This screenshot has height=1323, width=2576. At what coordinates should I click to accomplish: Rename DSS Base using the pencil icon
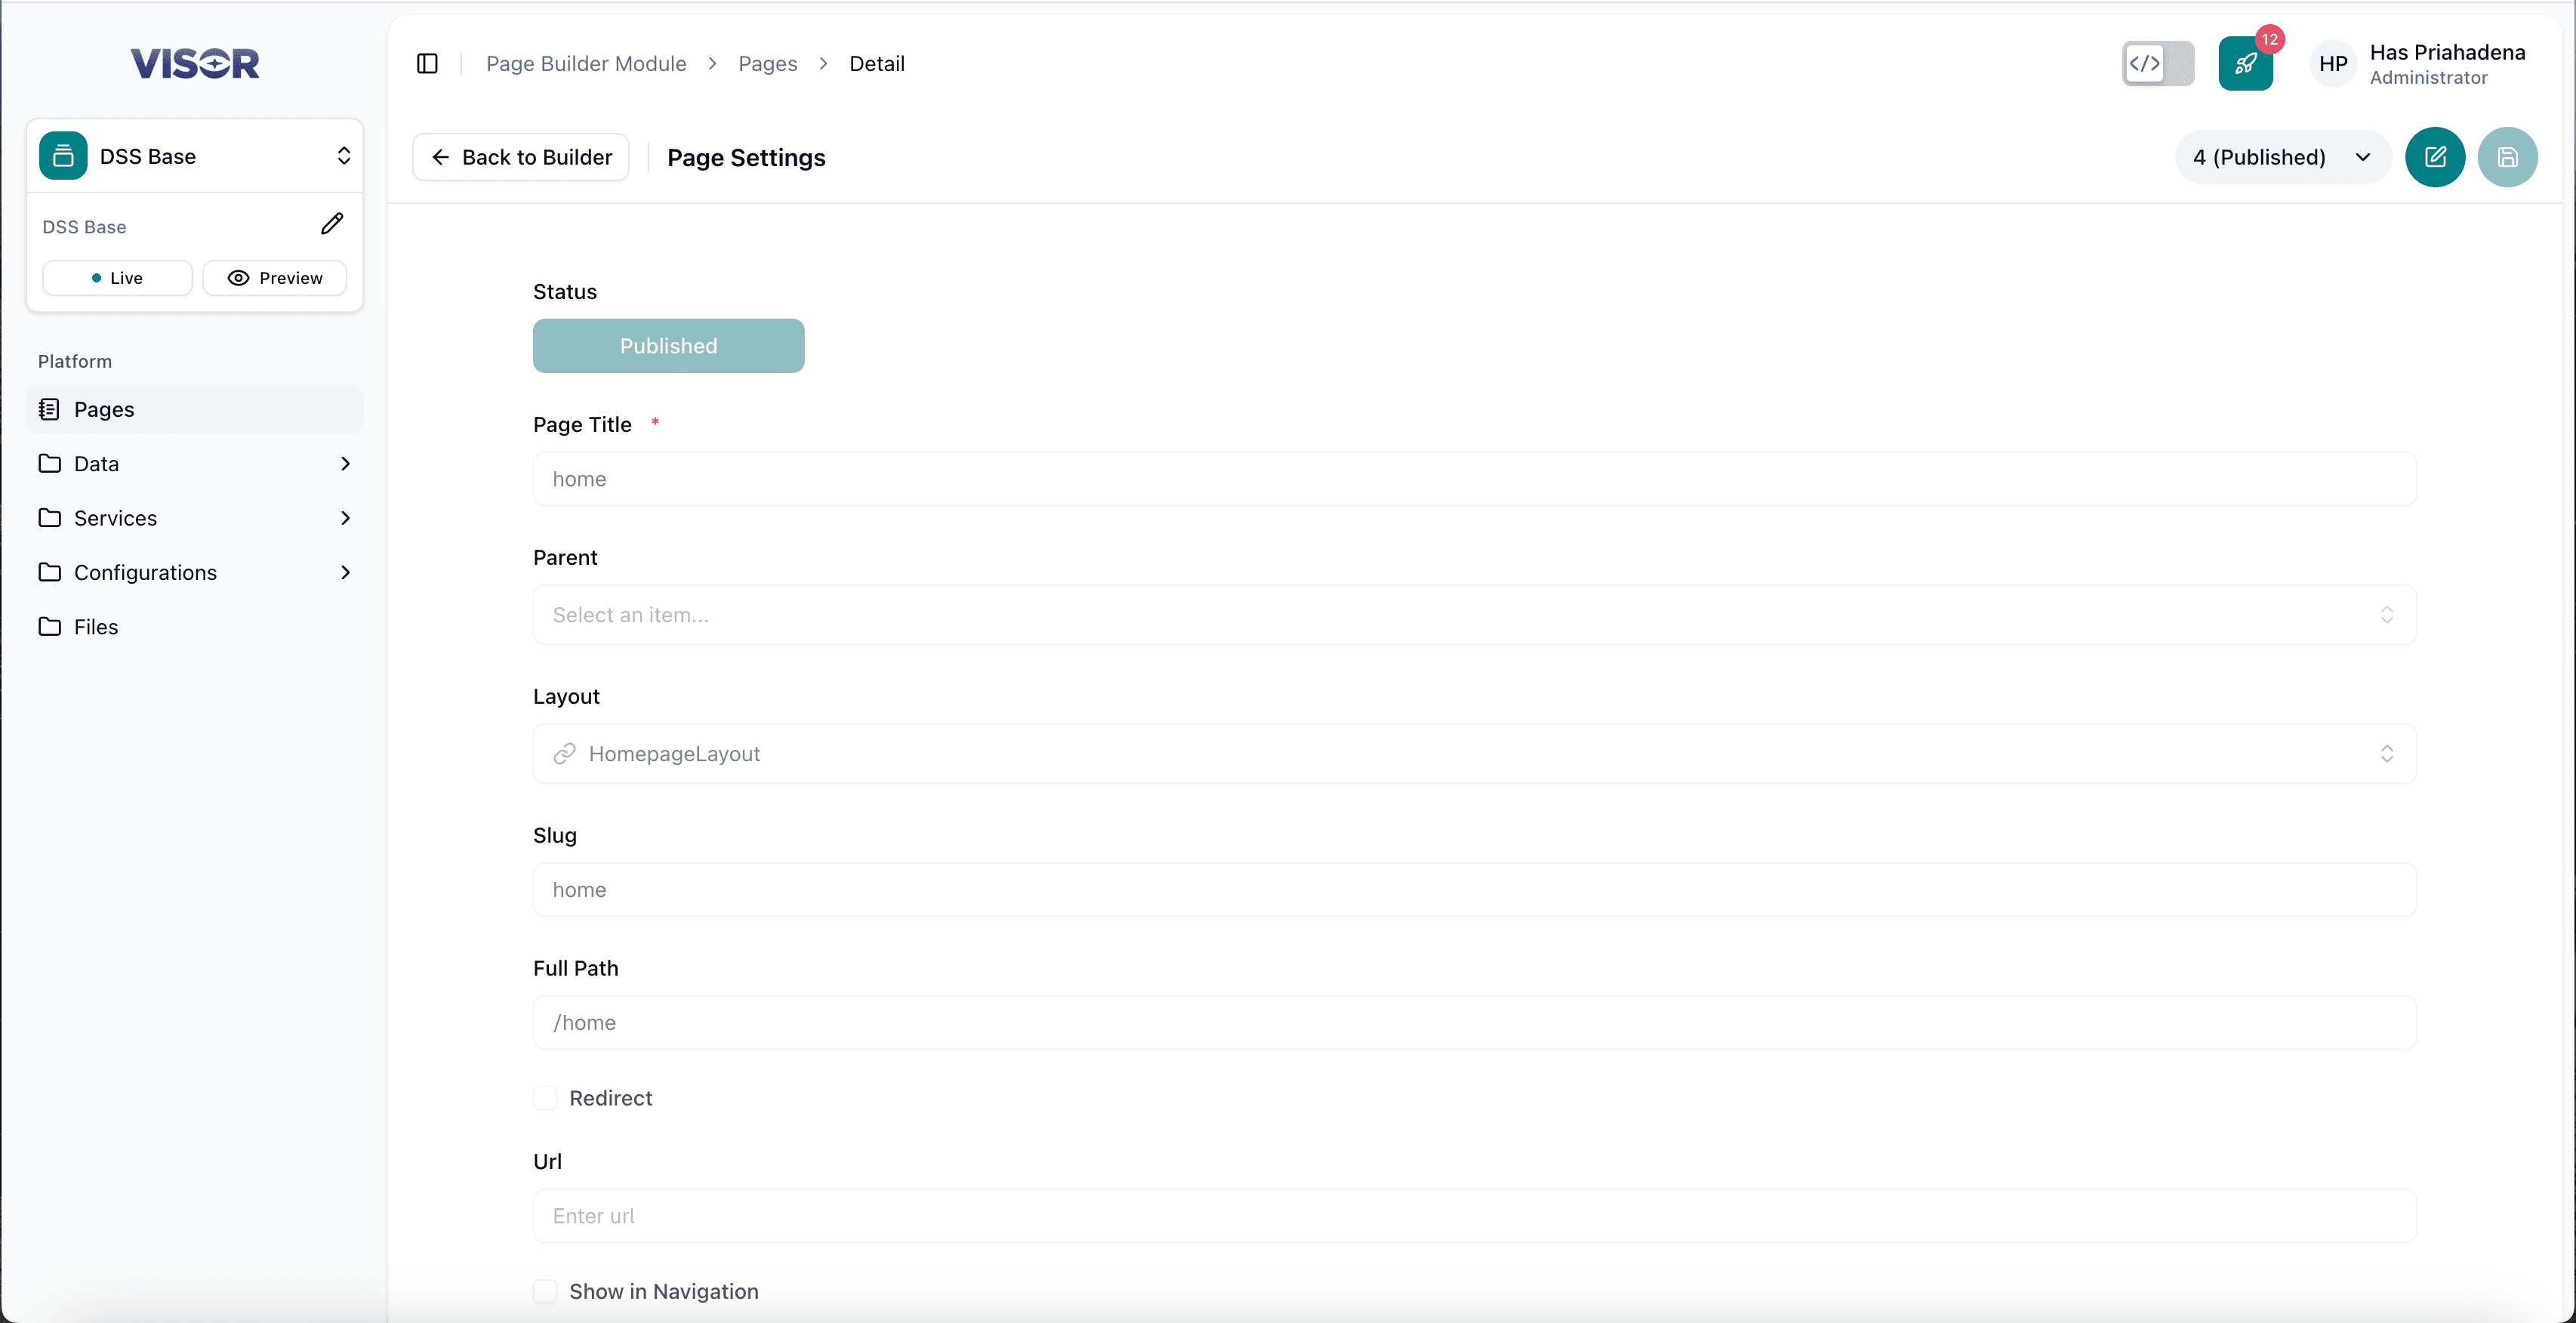(332, 224)
